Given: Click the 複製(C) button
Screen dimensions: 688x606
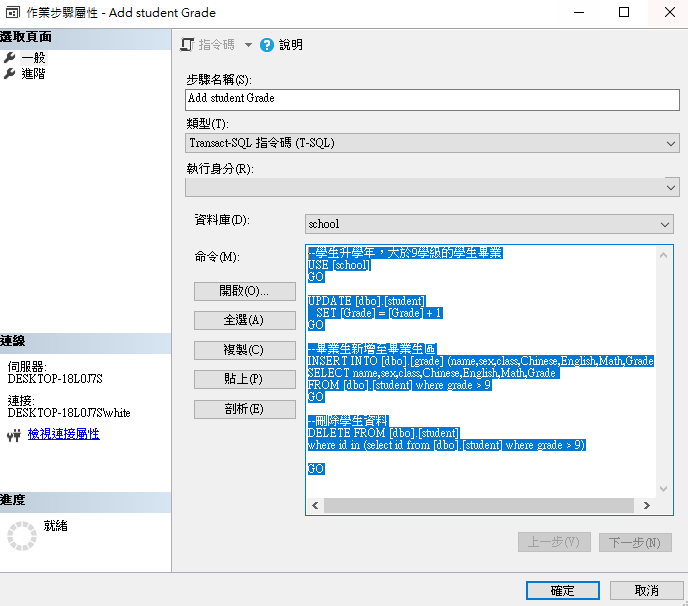Looking at the screenshot, I should (245, 350).
